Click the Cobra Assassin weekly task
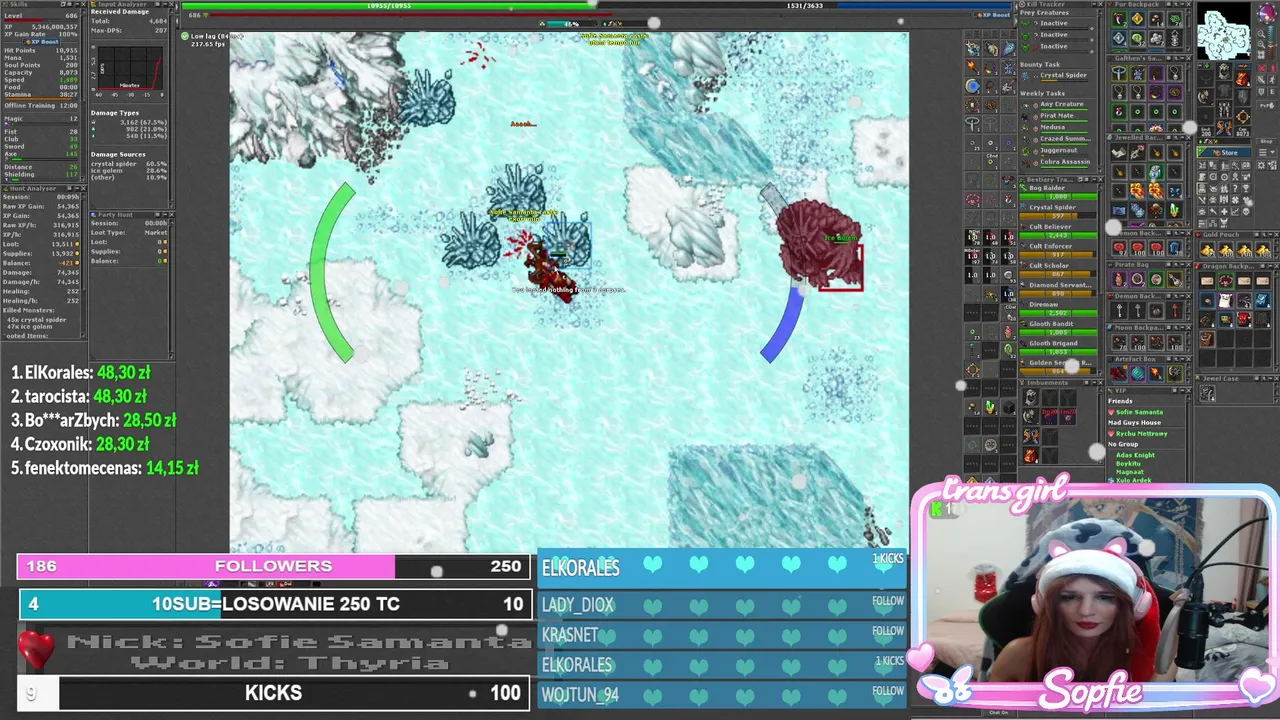Image resolution: width=1280 pixels, height=720 pixels. click(x=1065, y=162)
